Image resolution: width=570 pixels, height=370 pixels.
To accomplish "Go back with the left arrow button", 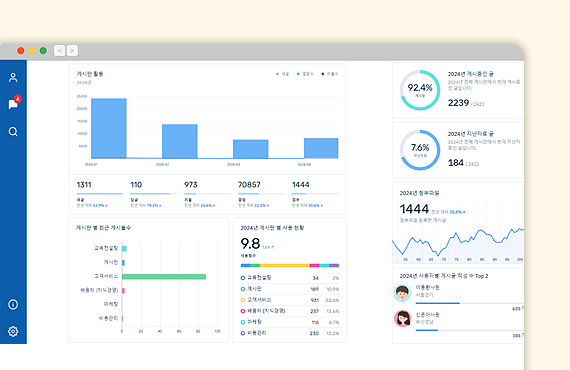I will coord(60,51).
